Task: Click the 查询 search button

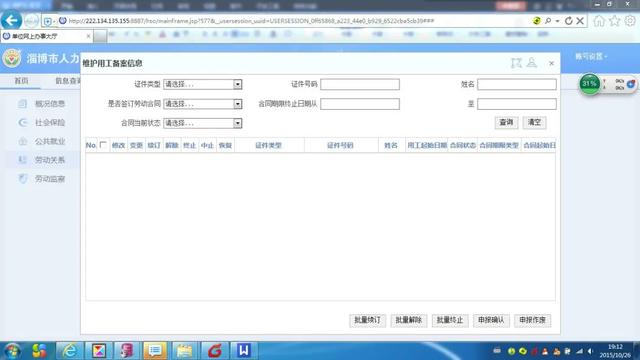Action: [506, 122]
